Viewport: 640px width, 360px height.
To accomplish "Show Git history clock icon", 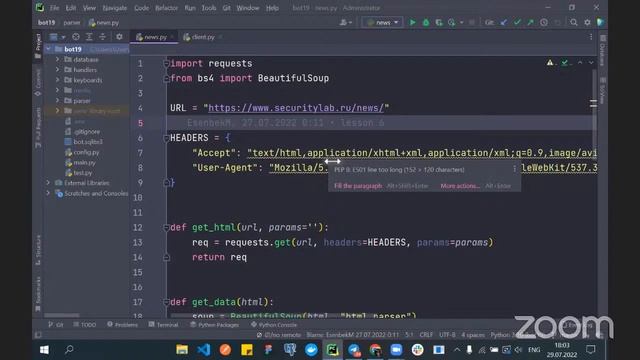I will click(x=544, y=22).
